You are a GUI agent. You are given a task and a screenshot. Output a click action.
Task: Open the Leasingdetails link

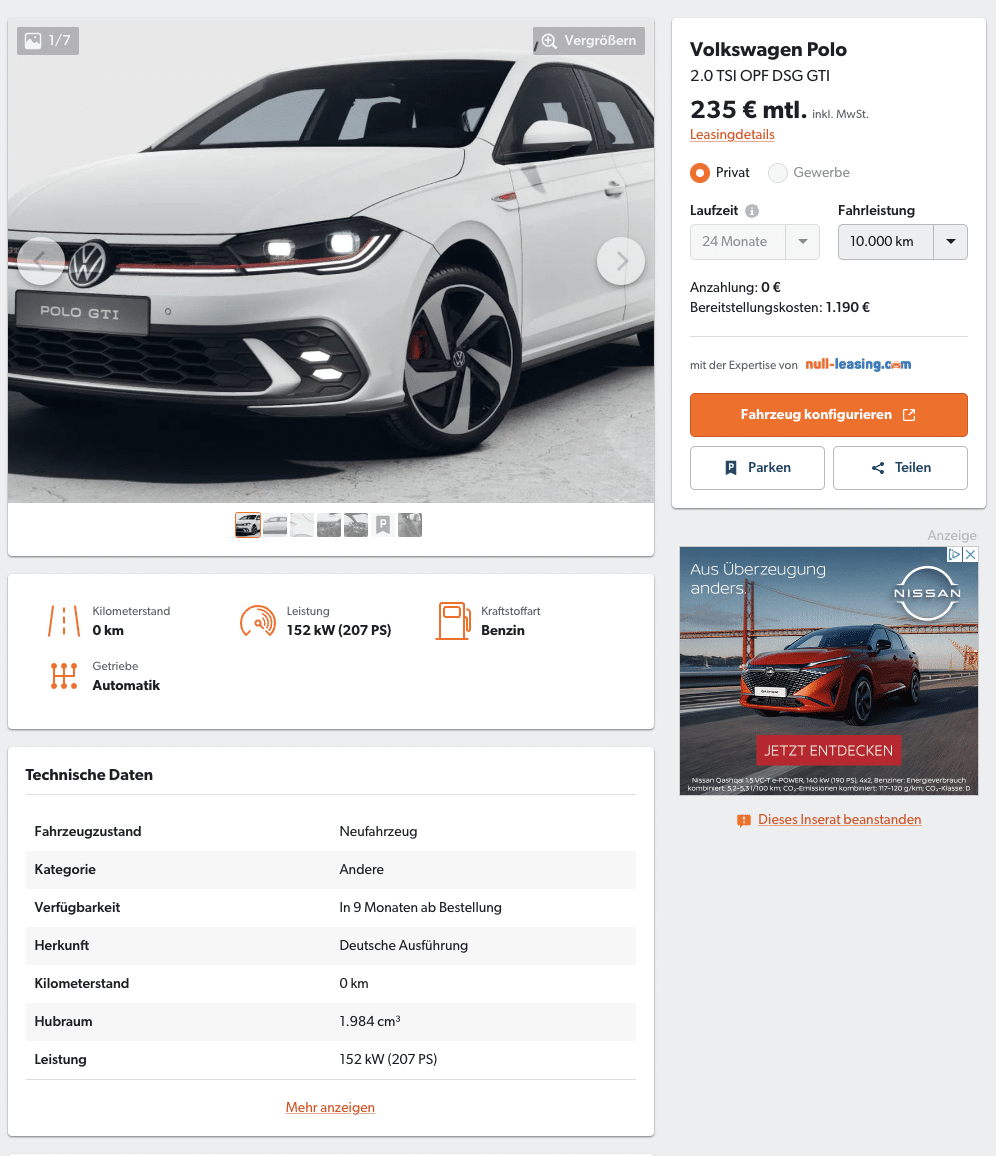point(732,134)
